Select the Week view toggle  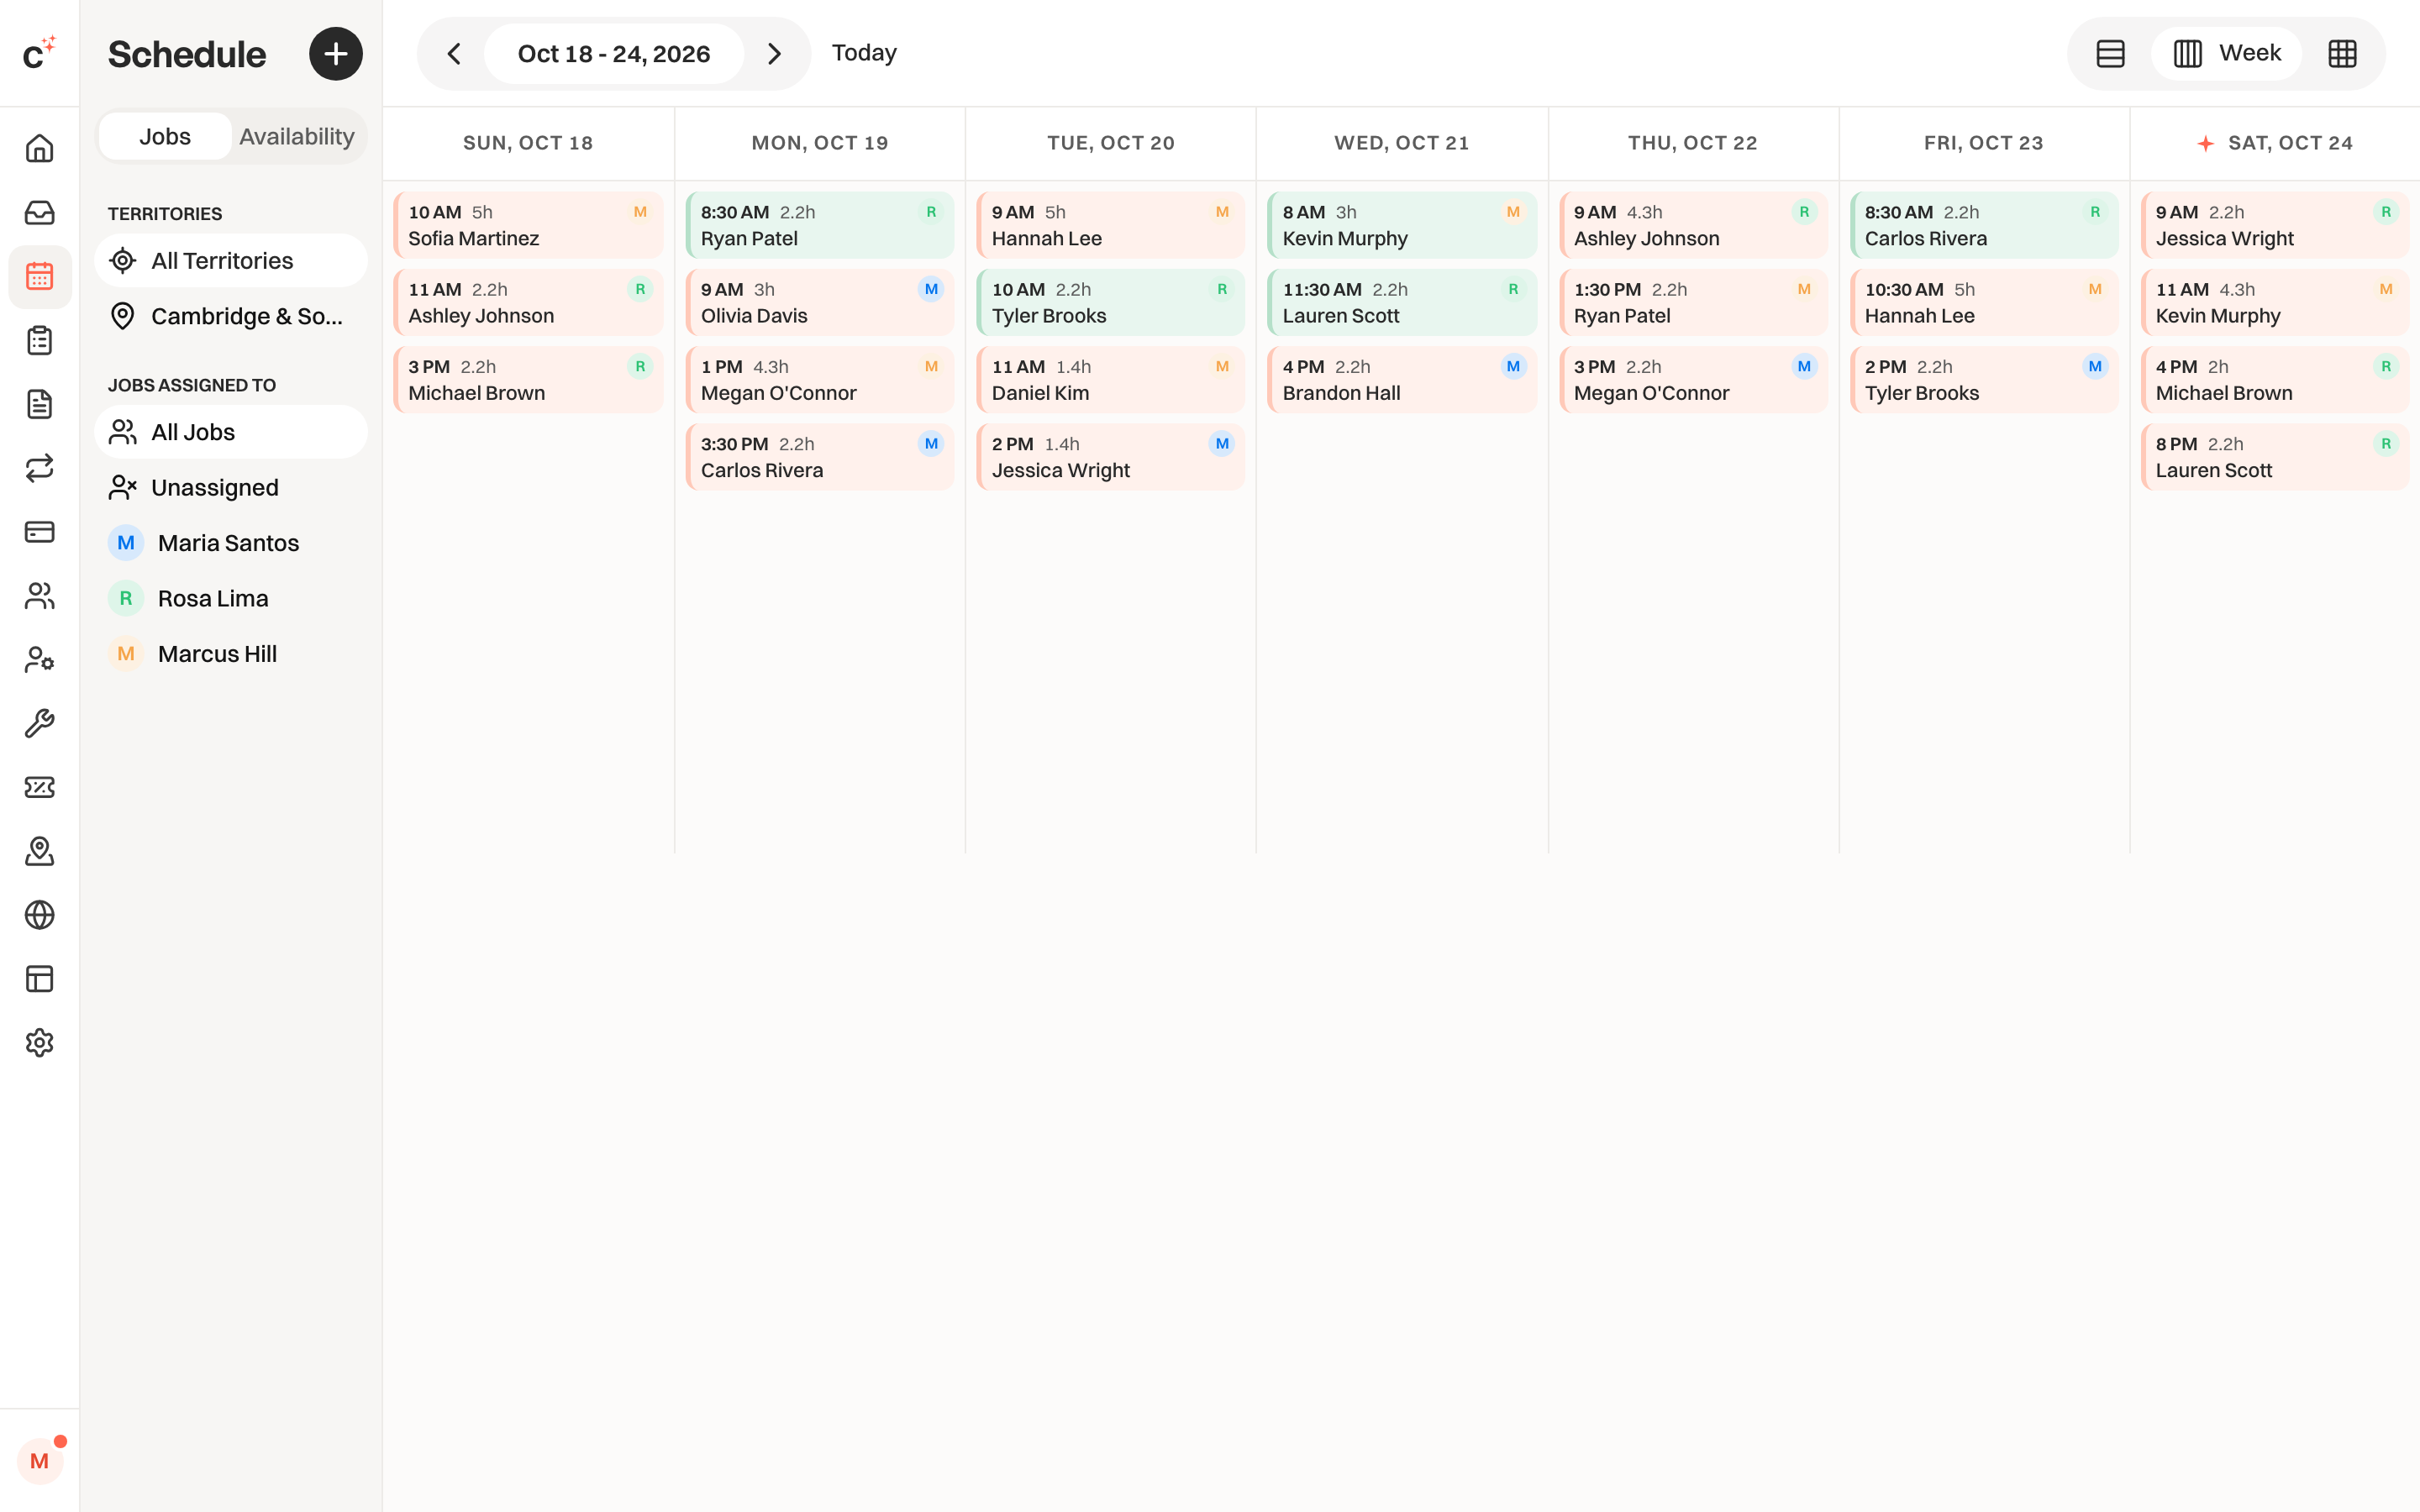coord(2227,54)
